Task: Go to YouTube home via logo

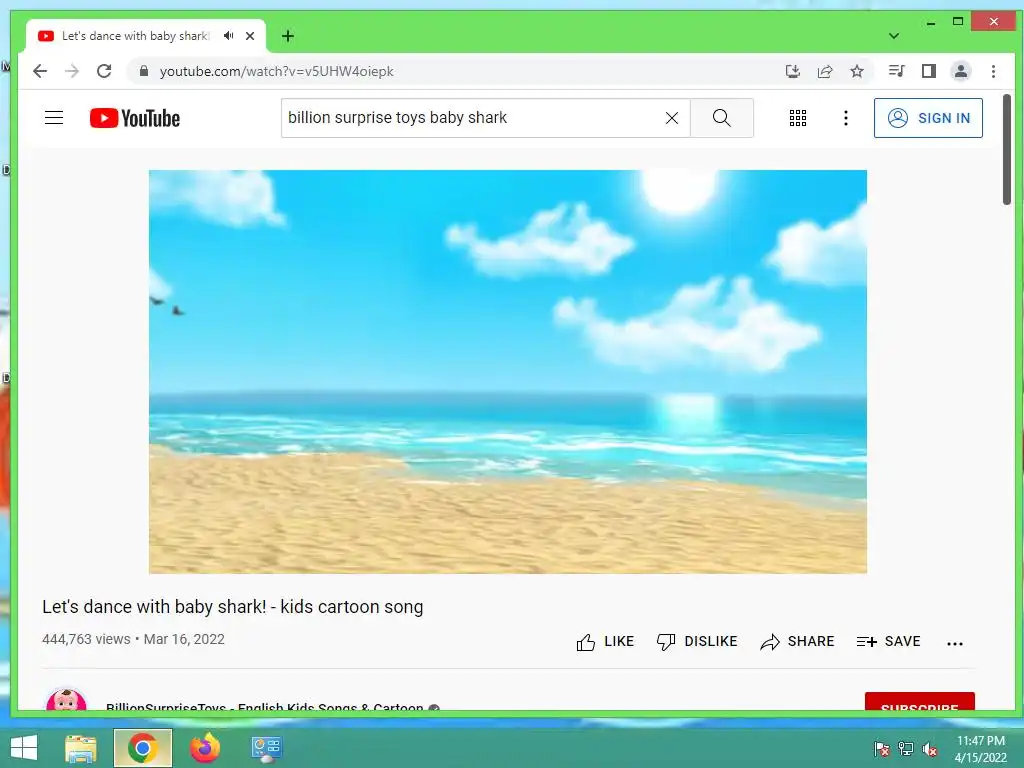Action: [135, 118]
